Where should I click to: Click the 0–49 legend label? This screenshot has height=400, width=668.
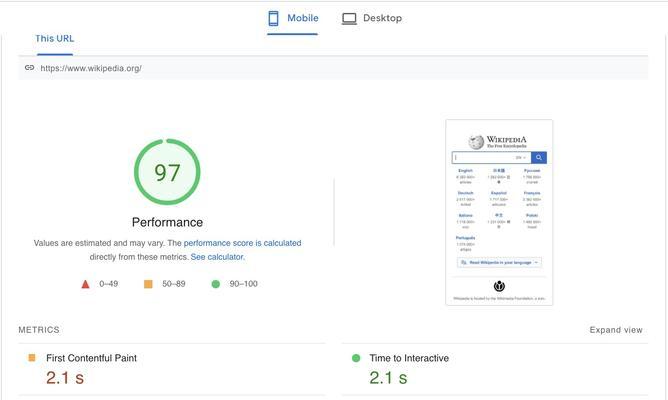pyautogui.click(x=109, y=284)
